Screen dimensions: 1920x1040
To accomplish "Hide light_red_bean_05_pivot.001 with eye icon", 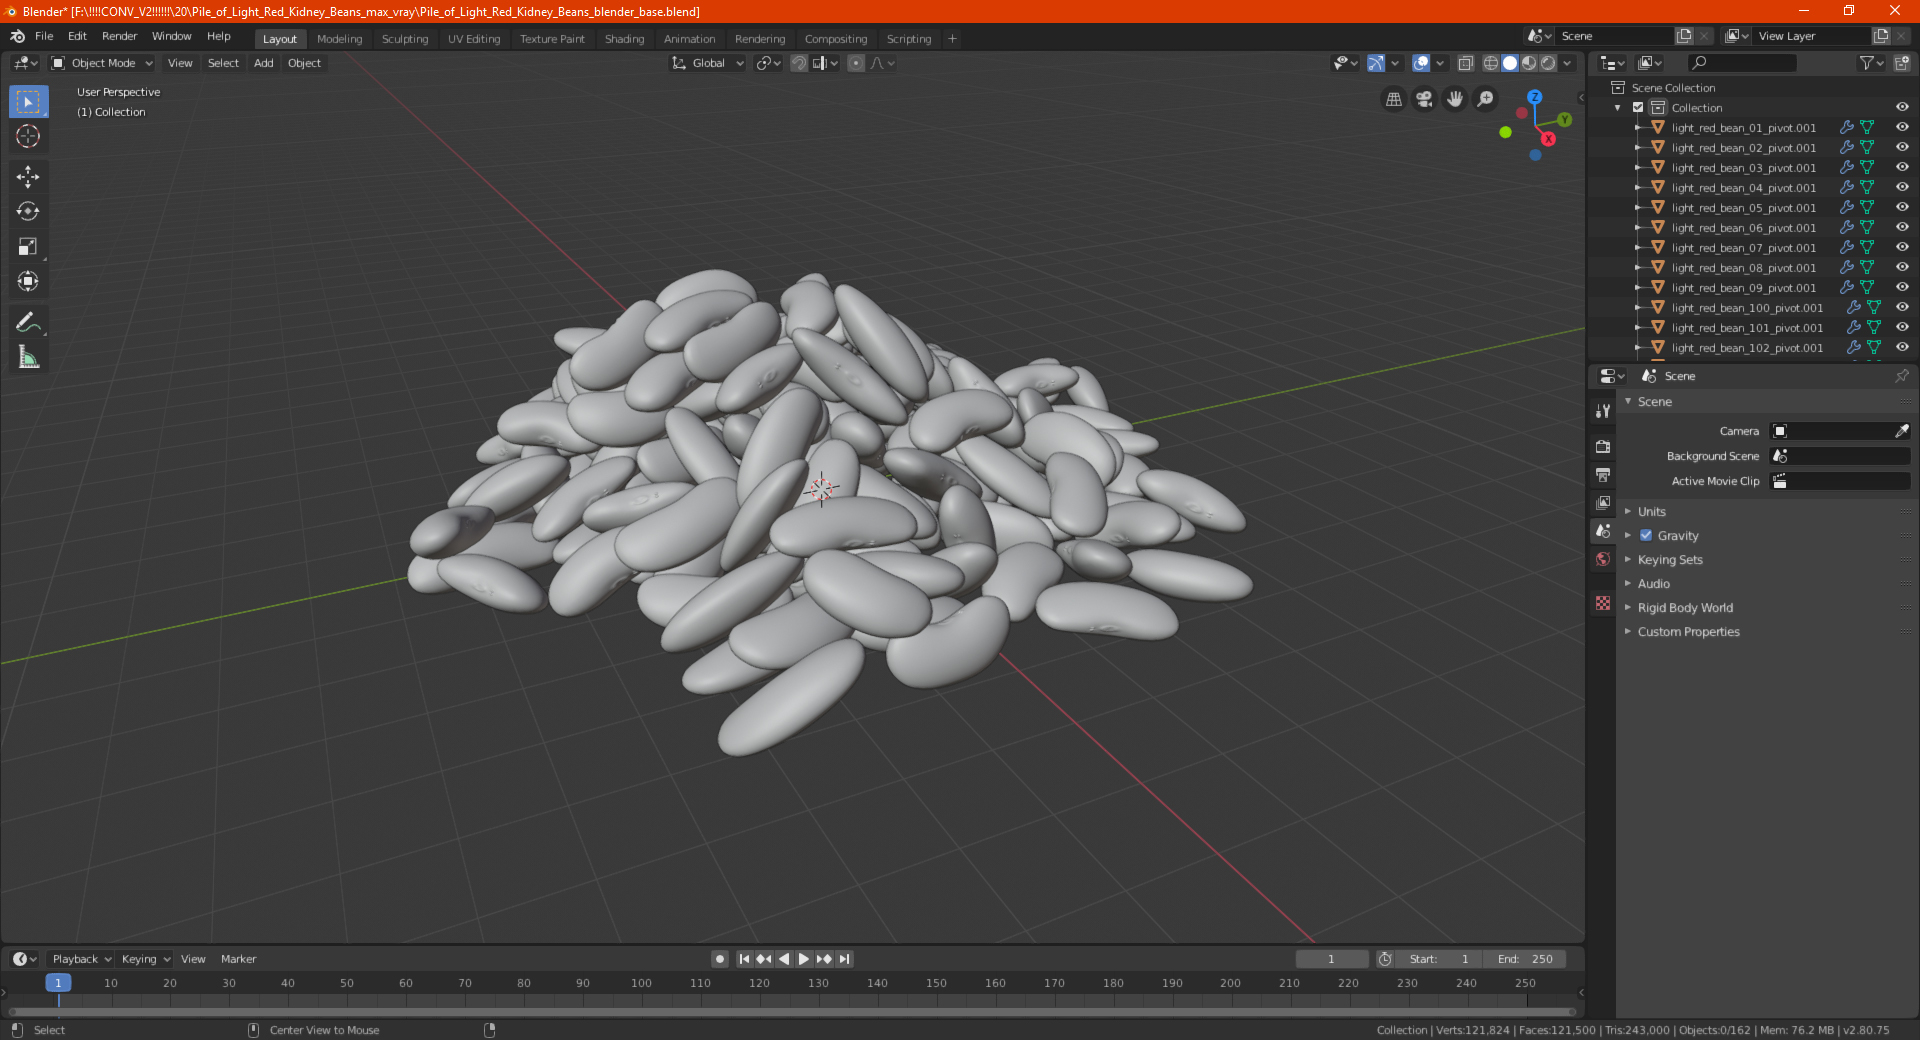I will tap(1901, 208).
